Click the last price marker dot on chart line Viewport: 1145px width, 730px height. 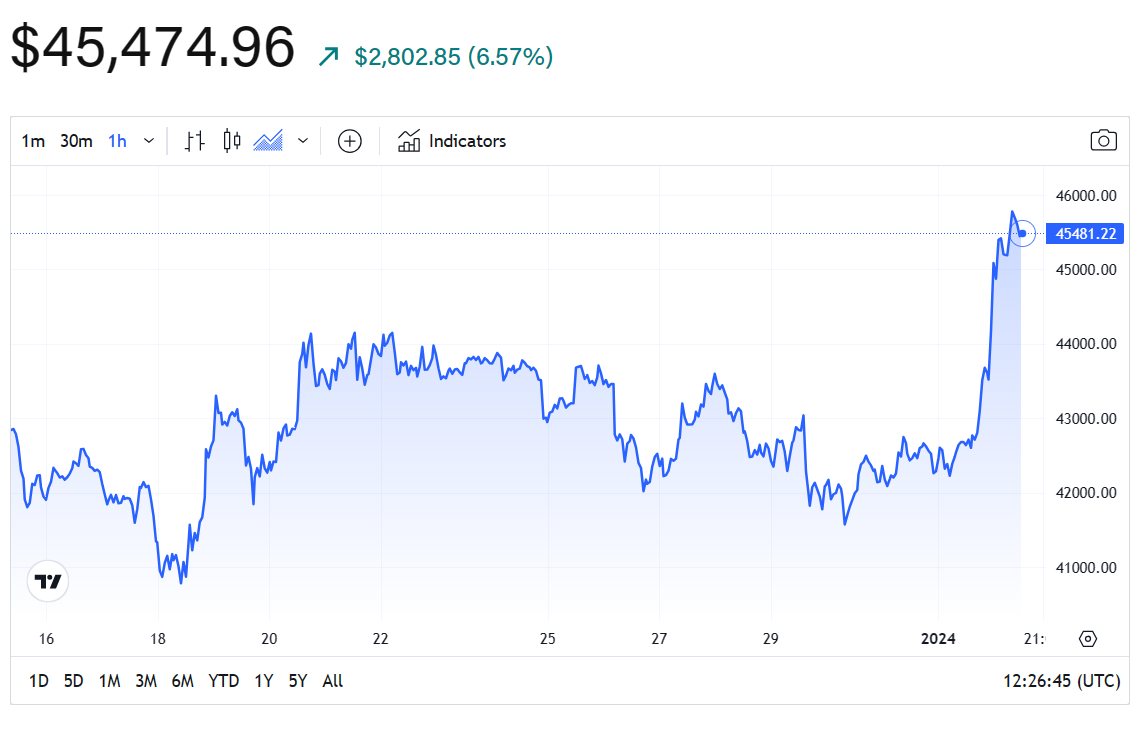click(x=1022, y=234)
